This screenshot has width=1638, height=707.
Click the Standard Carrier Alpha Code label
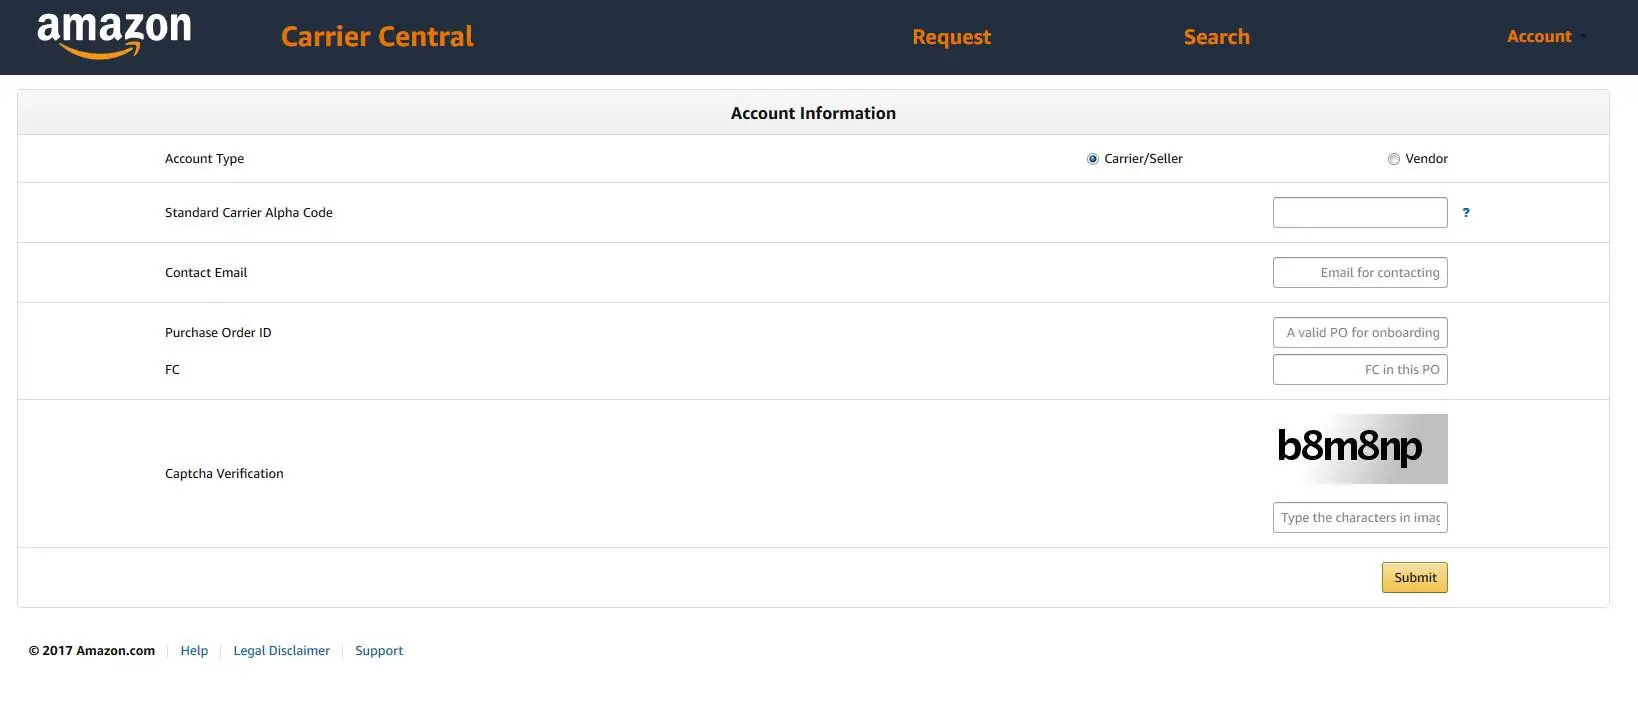coord(249,213)
